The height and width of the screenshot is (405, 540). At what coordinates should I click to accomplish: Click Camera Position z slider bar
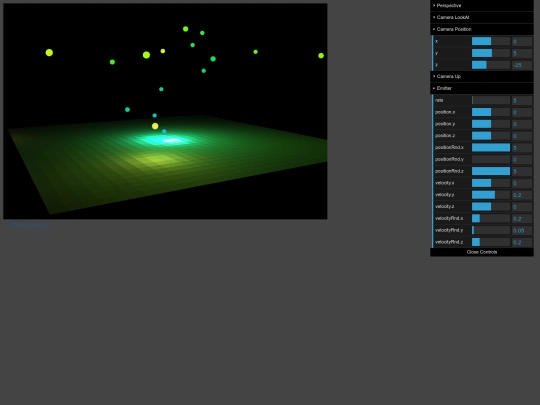(491, 65)
